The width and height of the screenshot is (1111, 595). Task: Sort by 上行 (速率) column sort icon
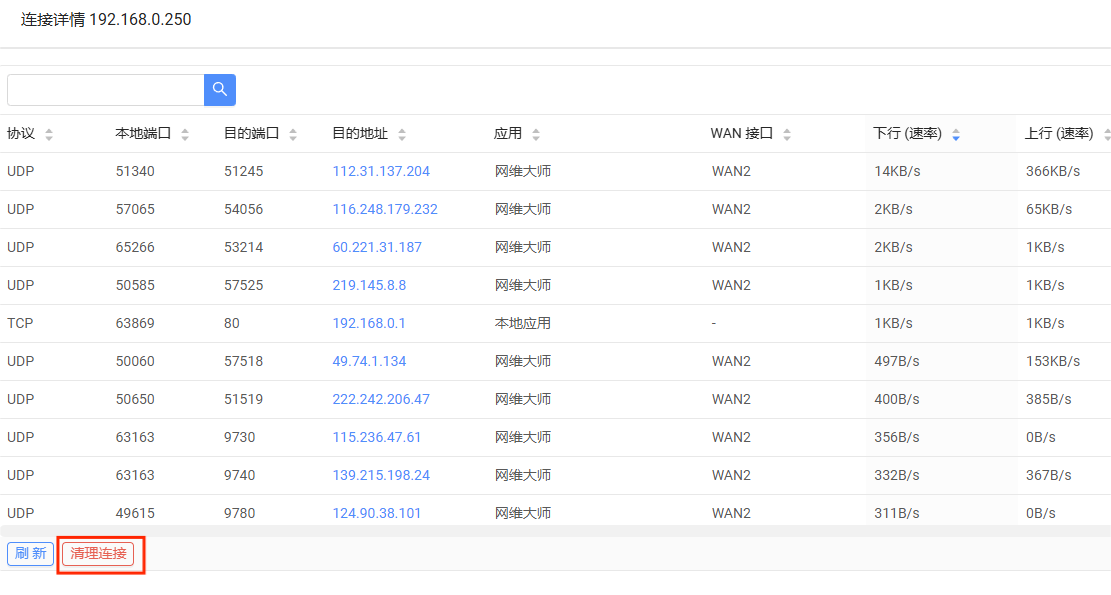pyautogui.click(x=1107, y=135)
